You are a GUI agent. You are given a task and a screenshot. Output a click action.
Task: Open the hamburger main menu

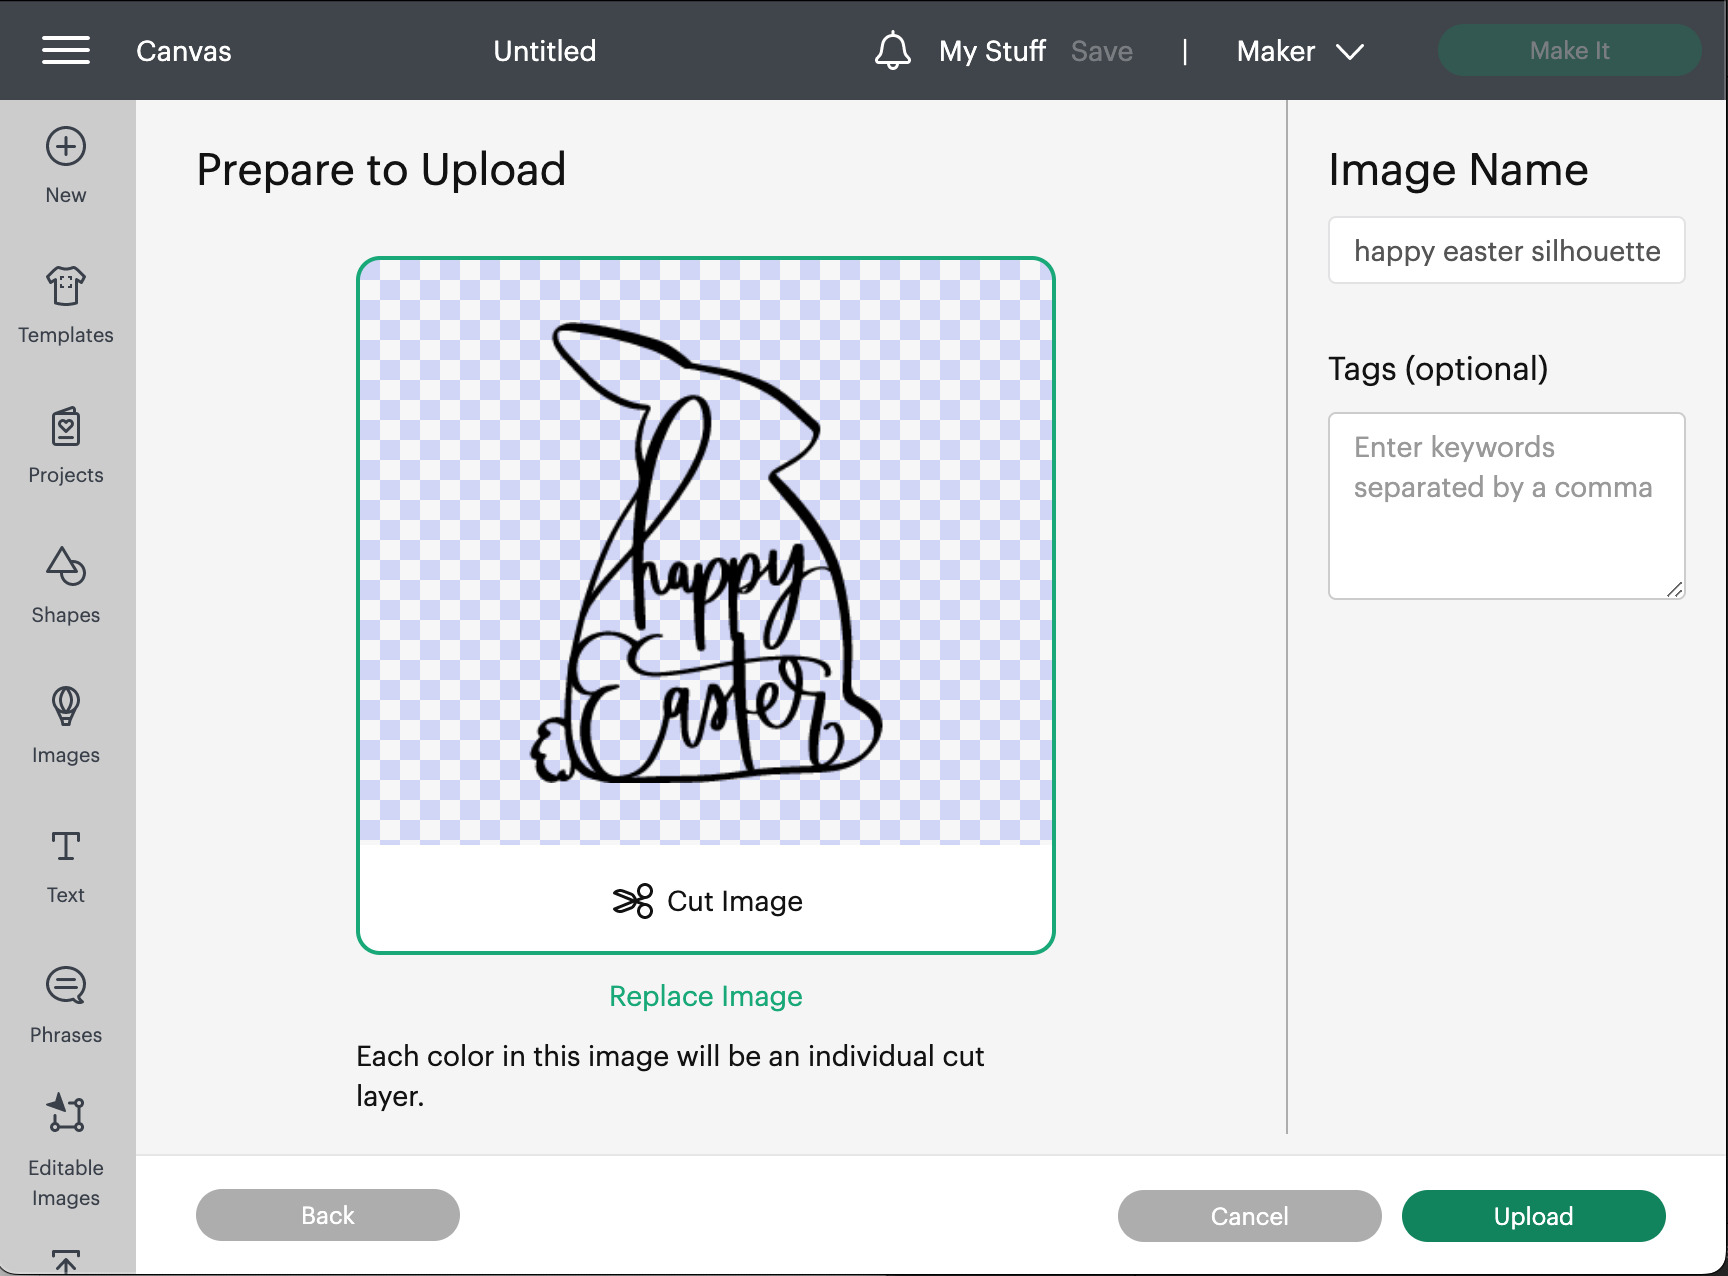pyautogui.click(x=66, y=50)
